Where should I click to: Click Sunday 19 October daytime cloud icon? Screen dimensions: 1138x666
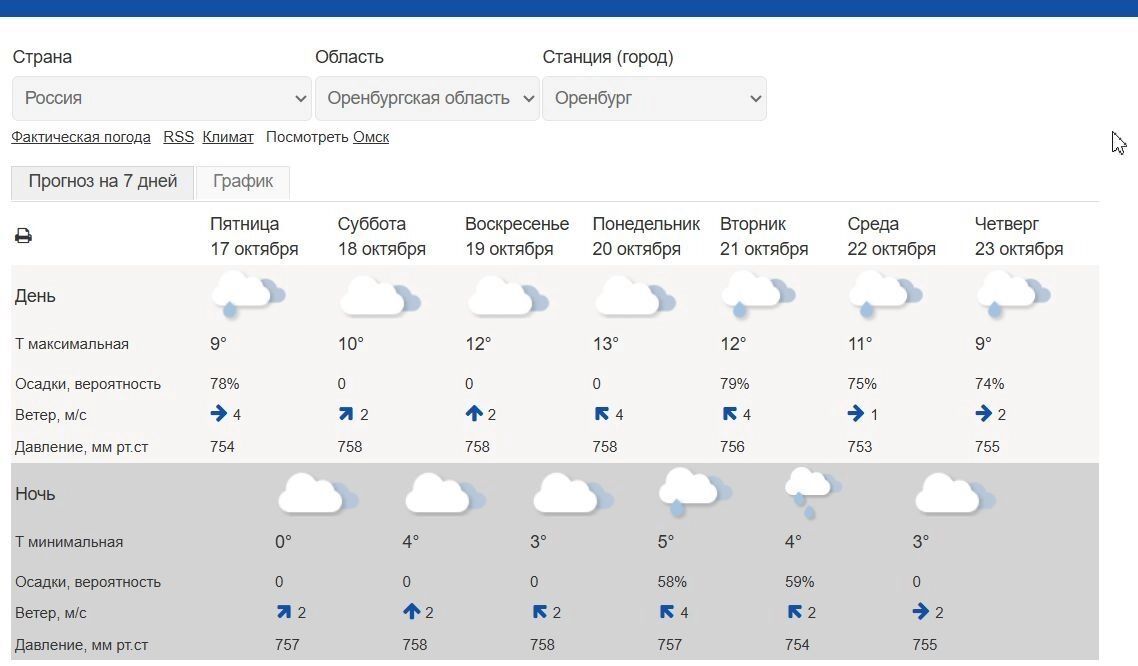pos(507,297)
